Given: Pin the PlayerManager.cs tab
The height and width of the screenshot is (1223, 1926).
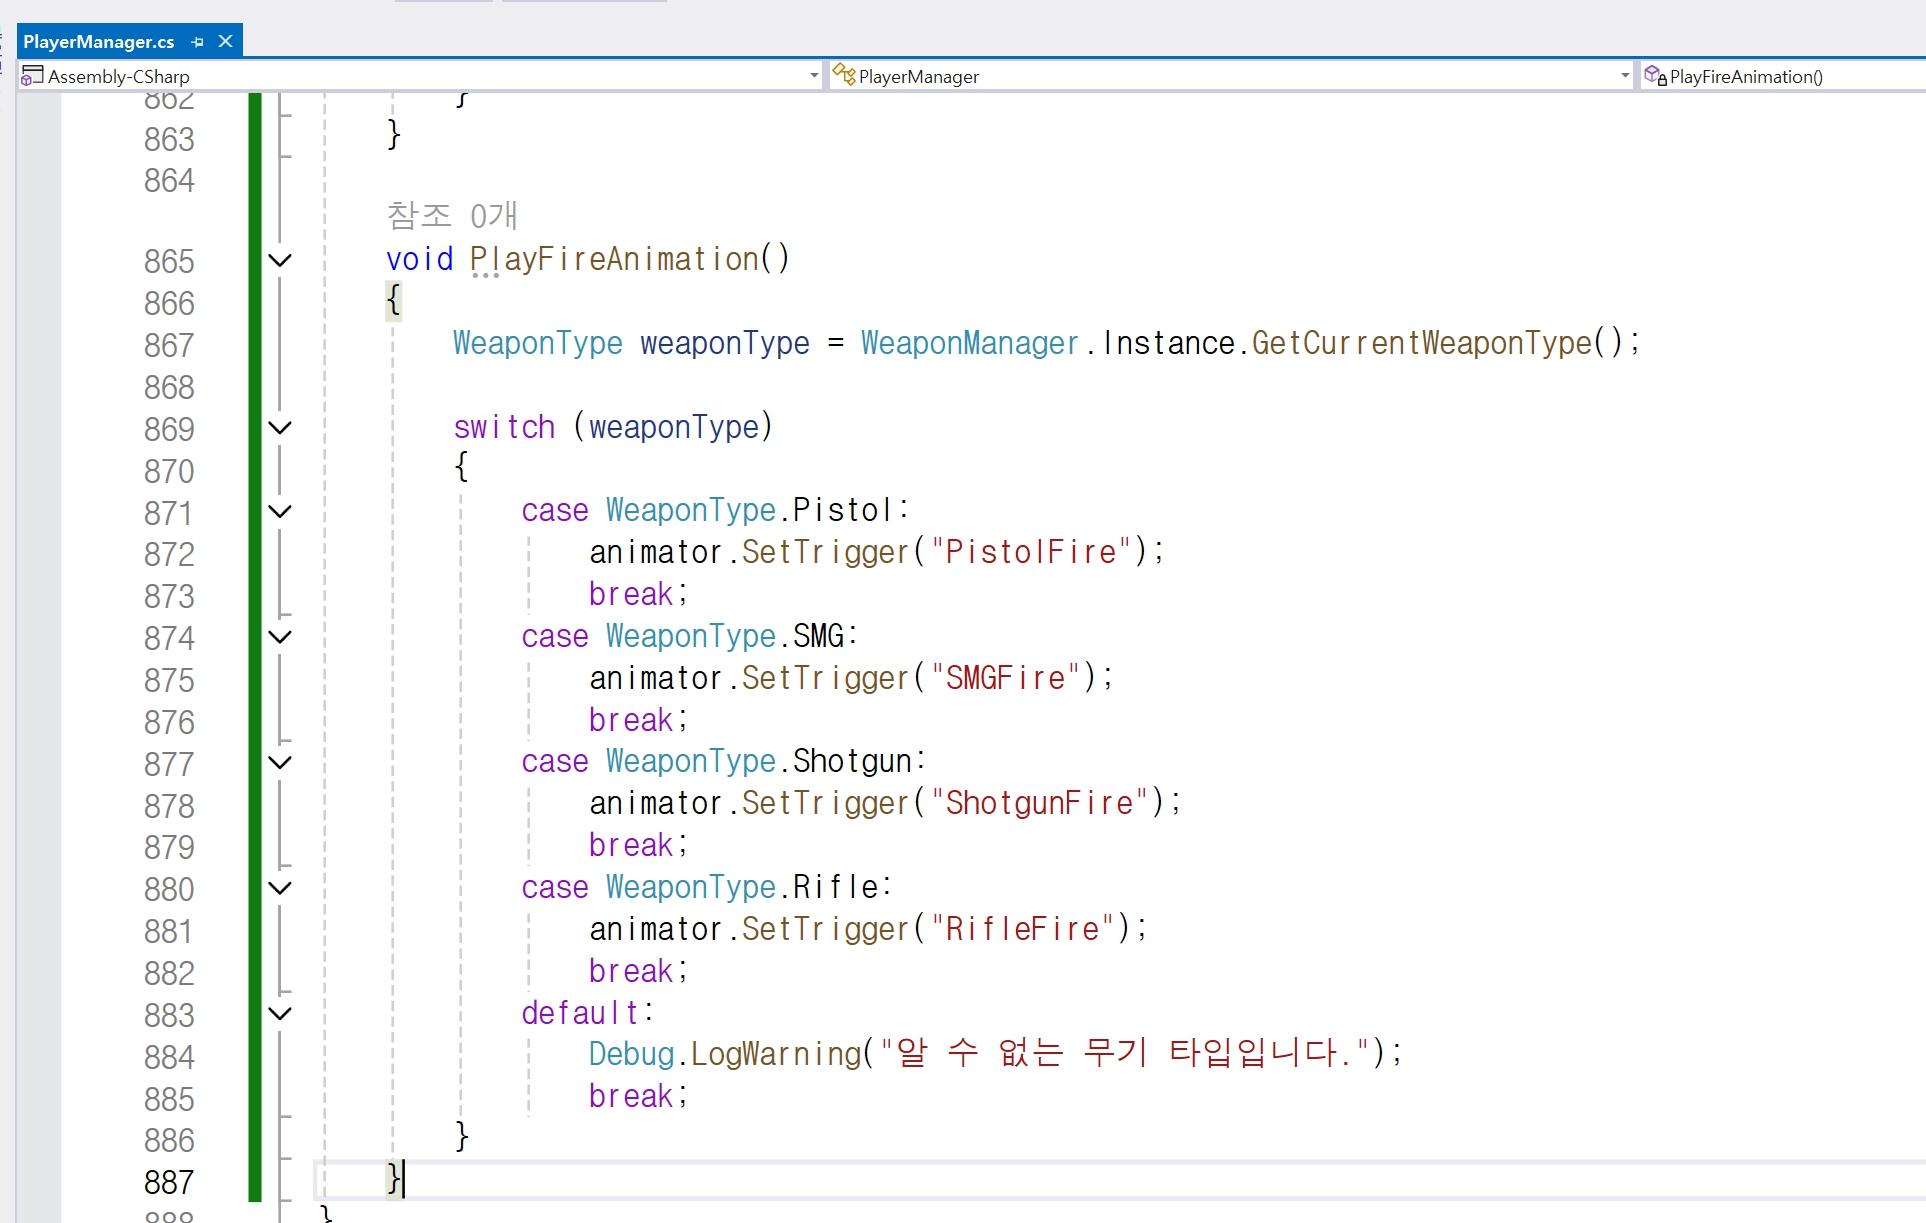Looking at the screenshot, I should point(197,42).
